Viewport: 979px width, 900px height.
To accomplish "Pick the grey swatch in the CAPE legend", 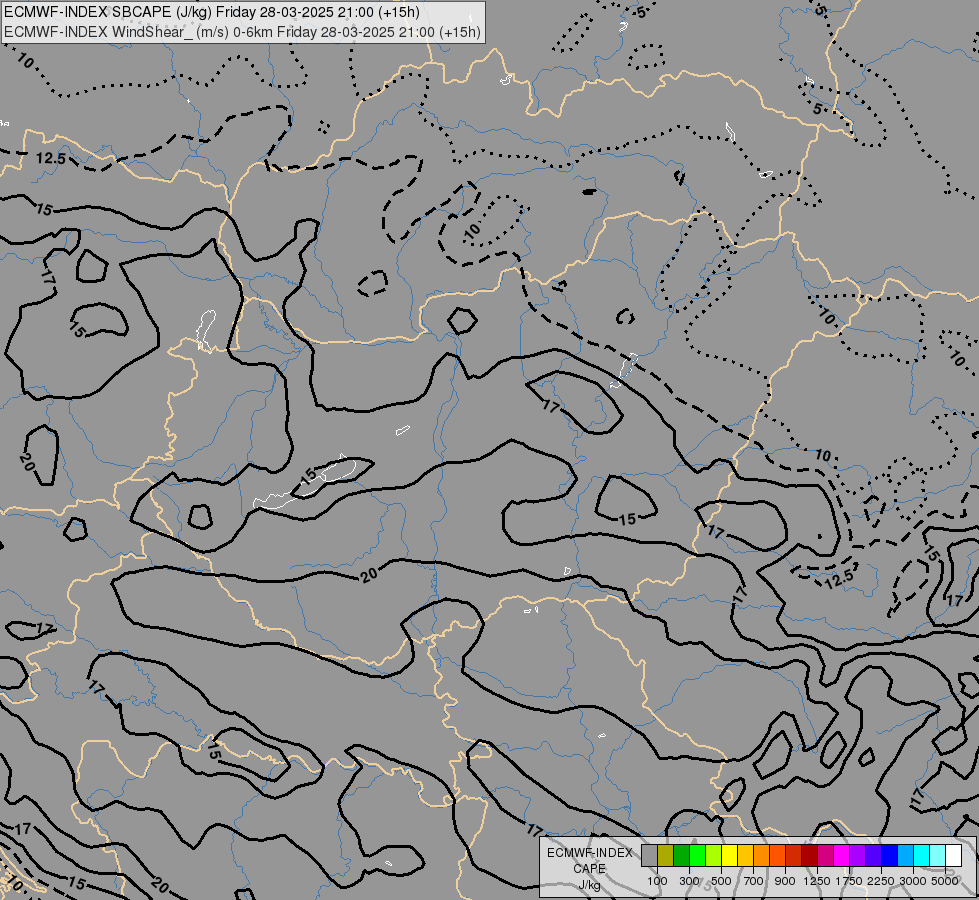I will click(650, 856).
